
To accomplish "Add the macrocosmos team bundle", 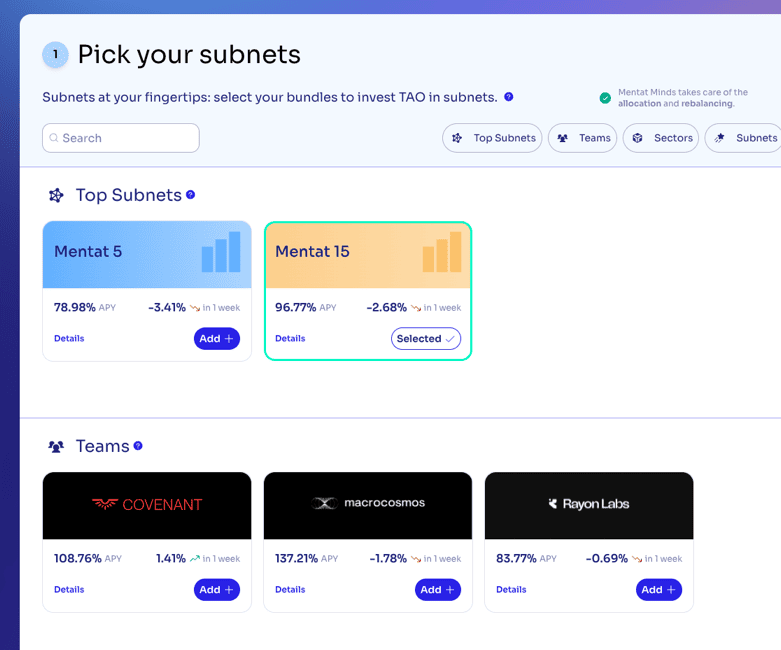I will point(437,590).
